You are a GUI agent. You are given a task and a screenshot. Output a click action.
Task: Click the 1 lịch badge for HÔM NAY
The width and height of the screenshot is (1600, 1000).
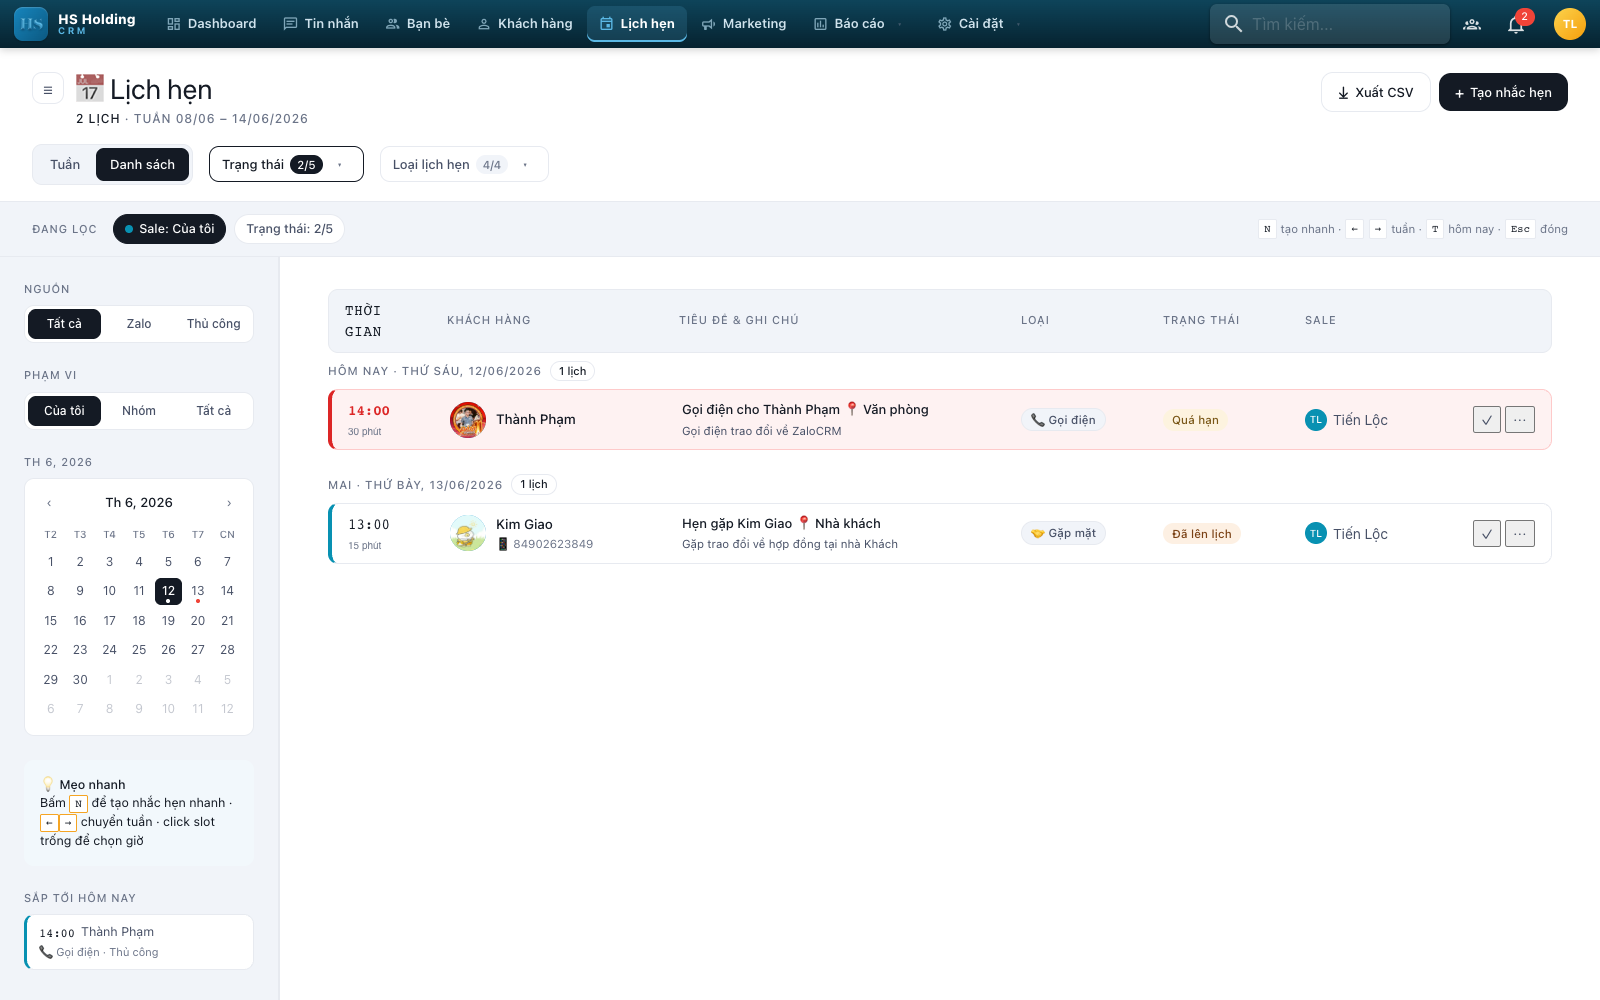tap(573, 371)
